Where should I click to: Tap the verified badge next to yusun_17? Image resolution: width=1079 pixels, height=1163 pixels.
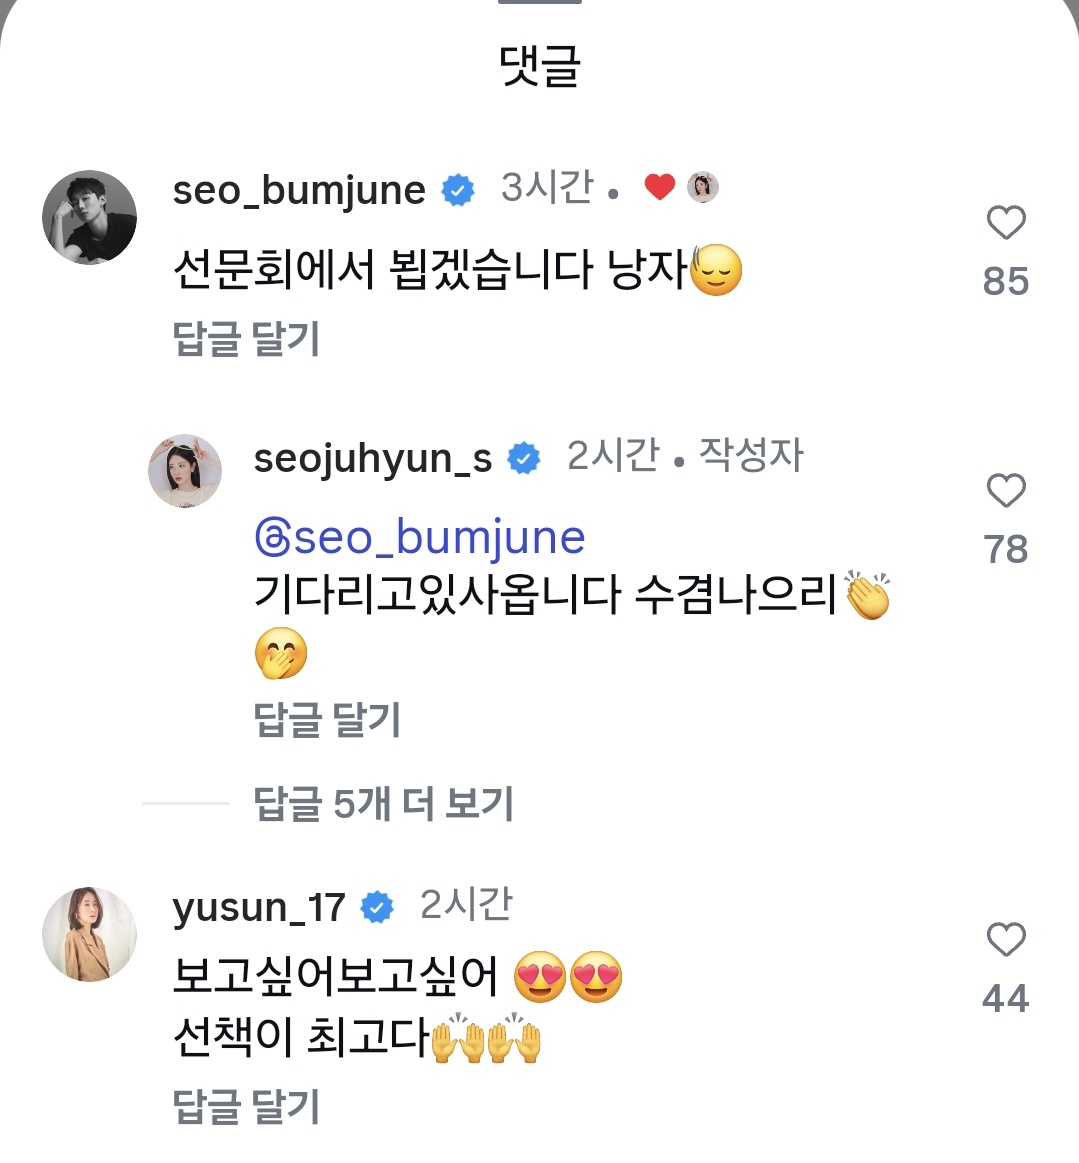coord(377,906)
